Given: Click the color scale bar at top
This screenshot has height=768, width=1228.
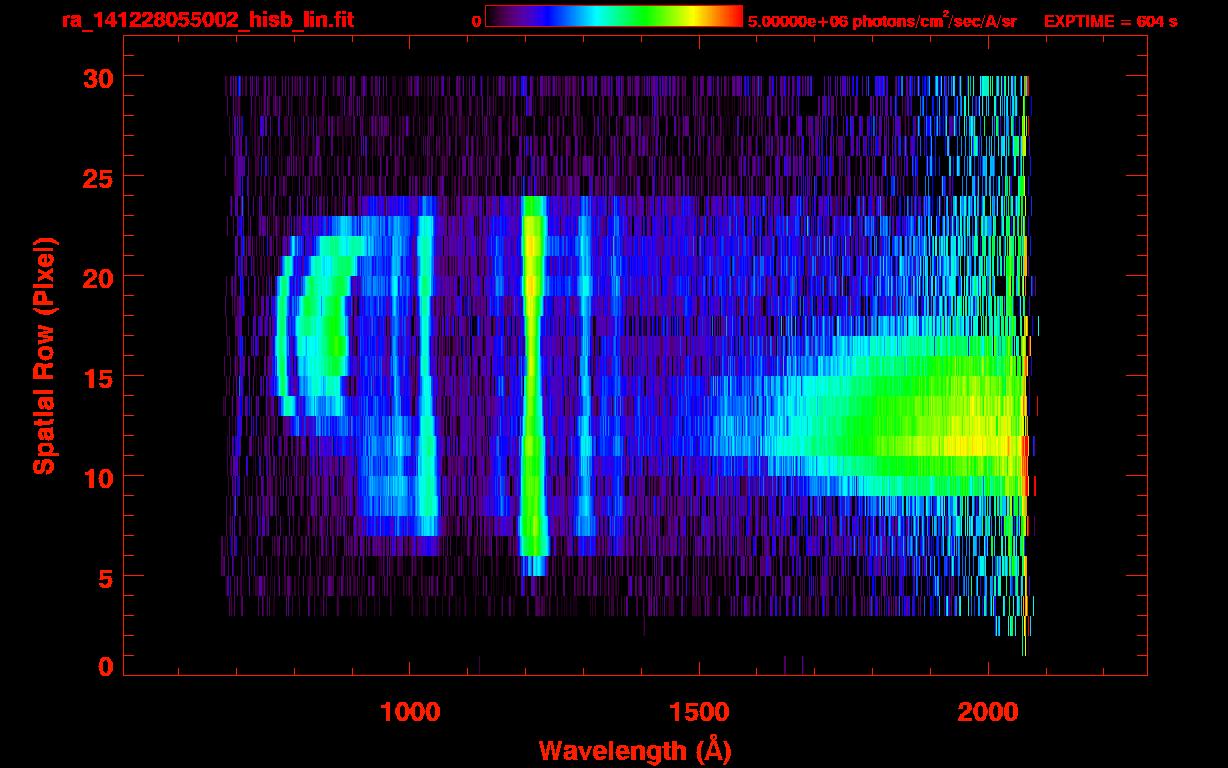Looking at the screenshot, I should pos(614,16).
